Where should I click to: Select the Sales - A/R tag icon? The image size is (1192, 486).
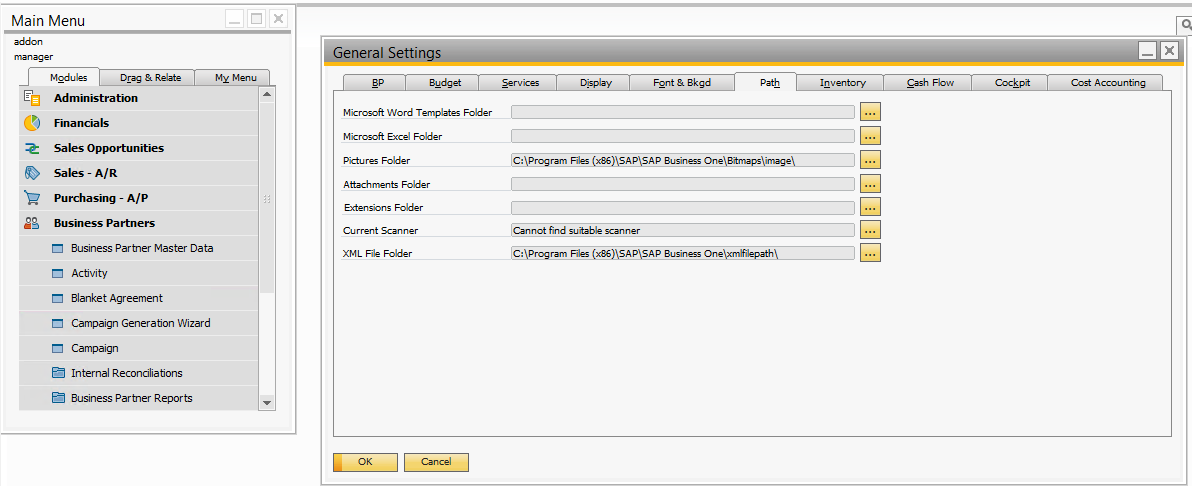point(32,173)
